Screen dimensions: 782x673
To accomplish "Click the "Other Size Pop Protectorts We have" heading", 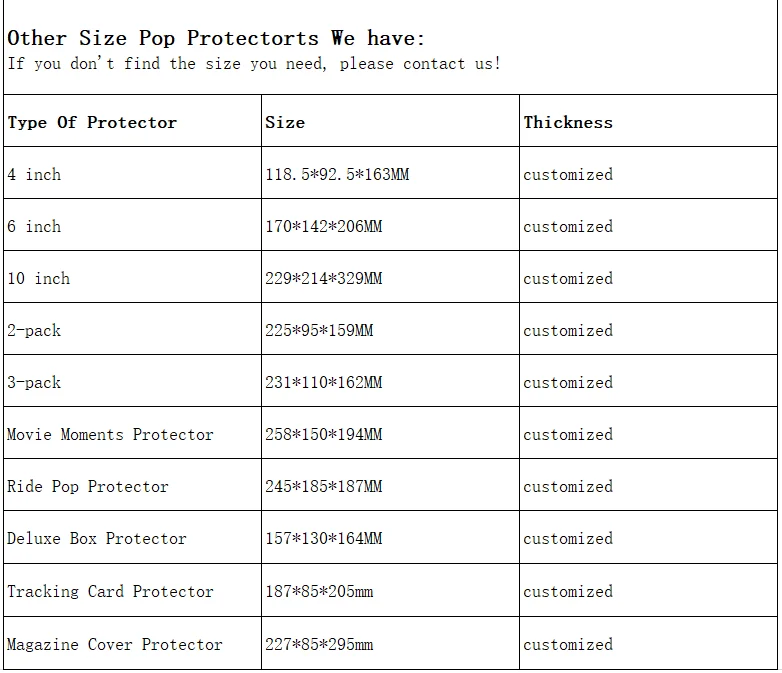I will [x=216, y=39].
